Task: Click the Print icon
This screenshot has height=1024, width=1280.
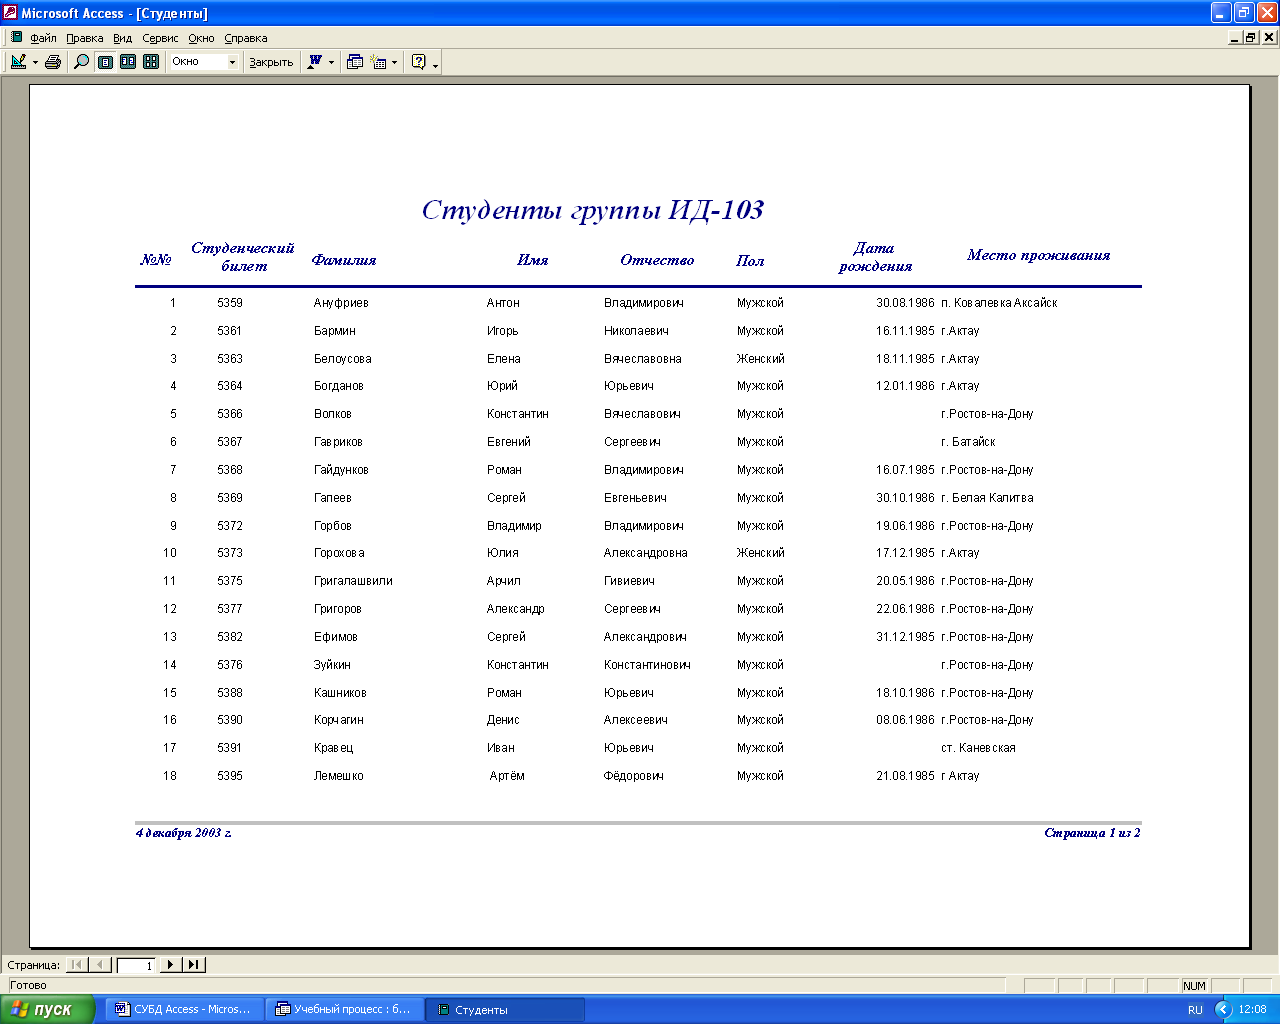Action: pyautogui.click(x=53, y=62)
